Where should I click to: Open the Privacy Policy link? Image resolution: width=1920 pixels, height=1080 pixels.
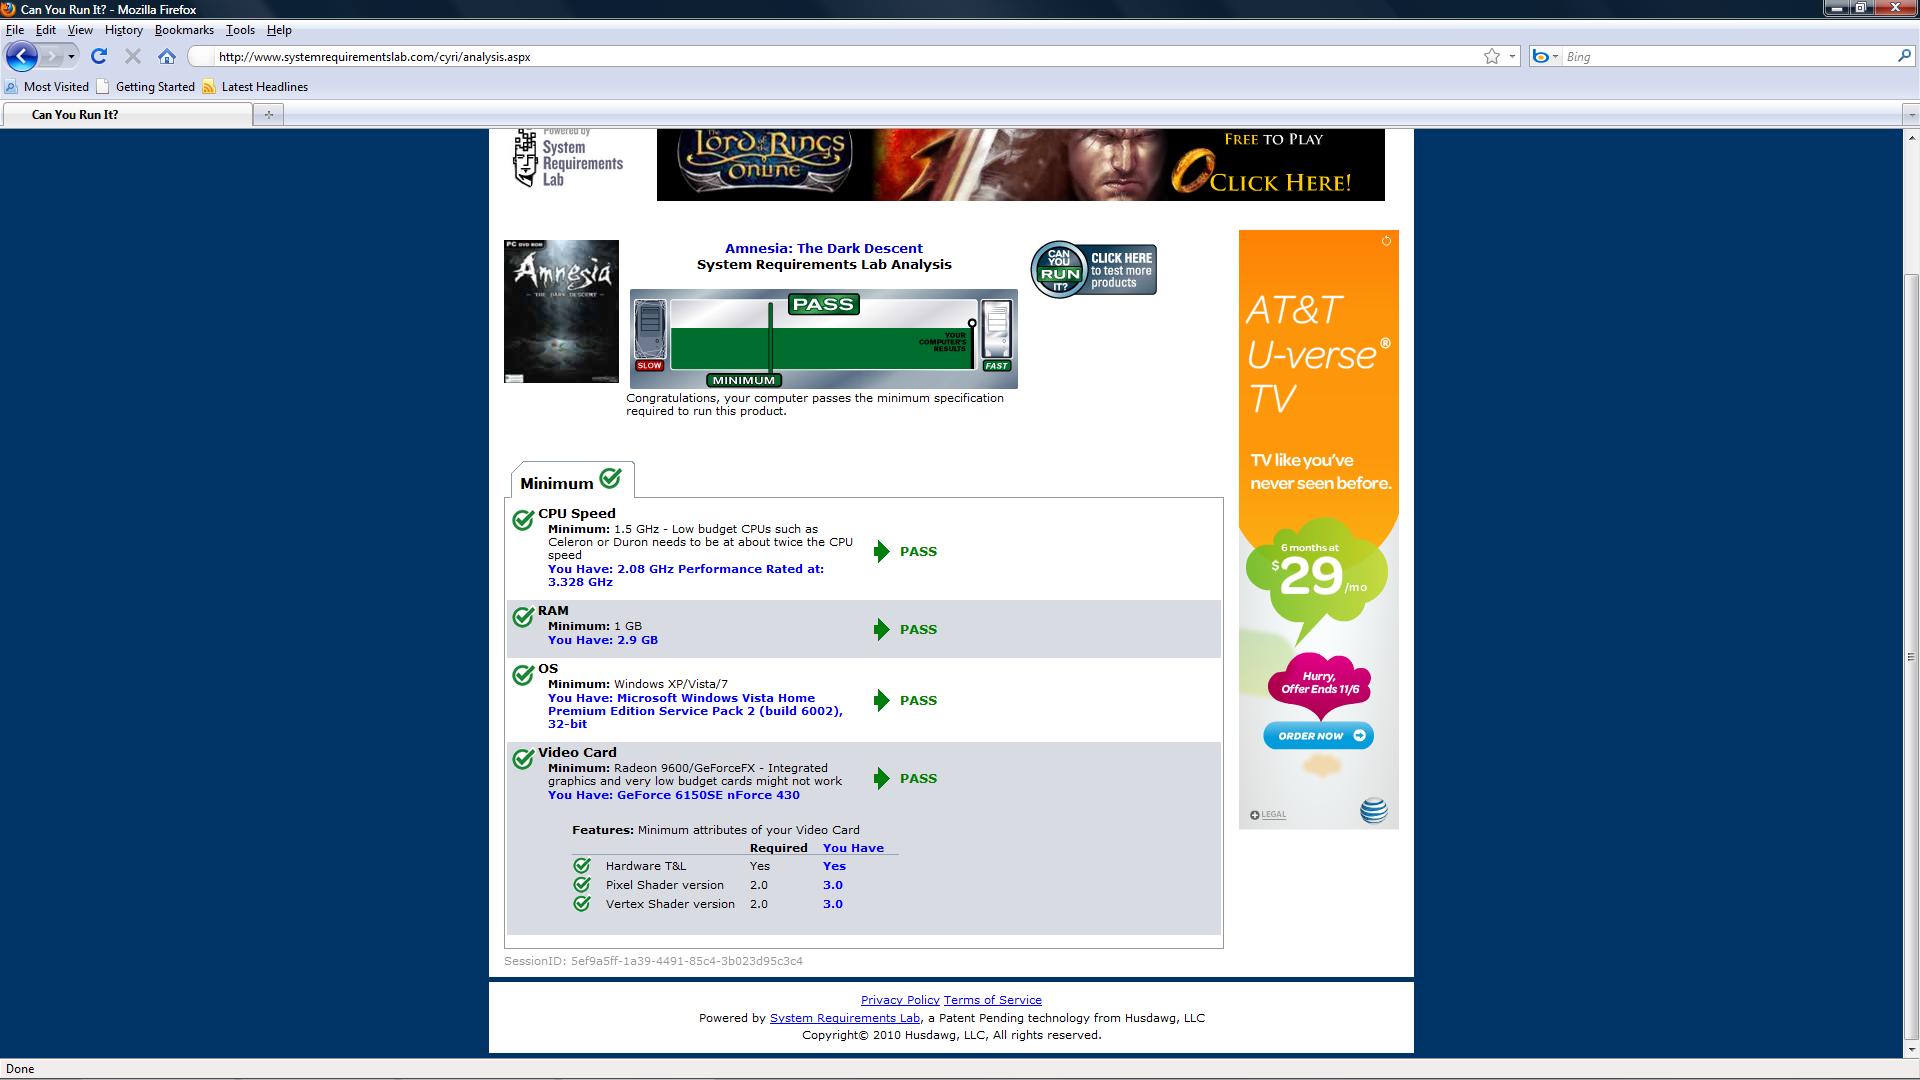[x=899, y=1000]
